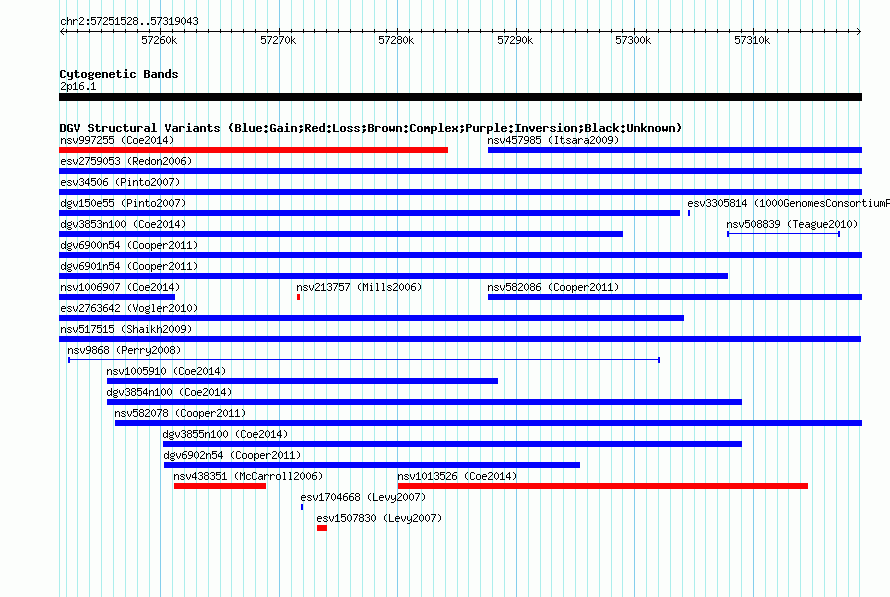The image size is (890, 597).
Task: Select the dgv3855n100 (Coe2014) label
Action: (x=225, y=434)
